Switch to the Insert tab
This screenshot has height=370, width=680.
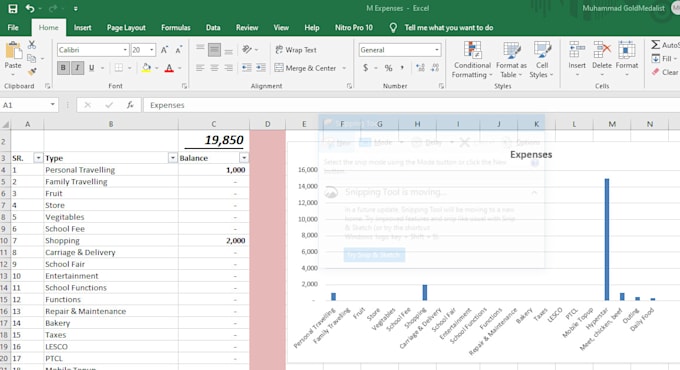(x=82, y=28)
